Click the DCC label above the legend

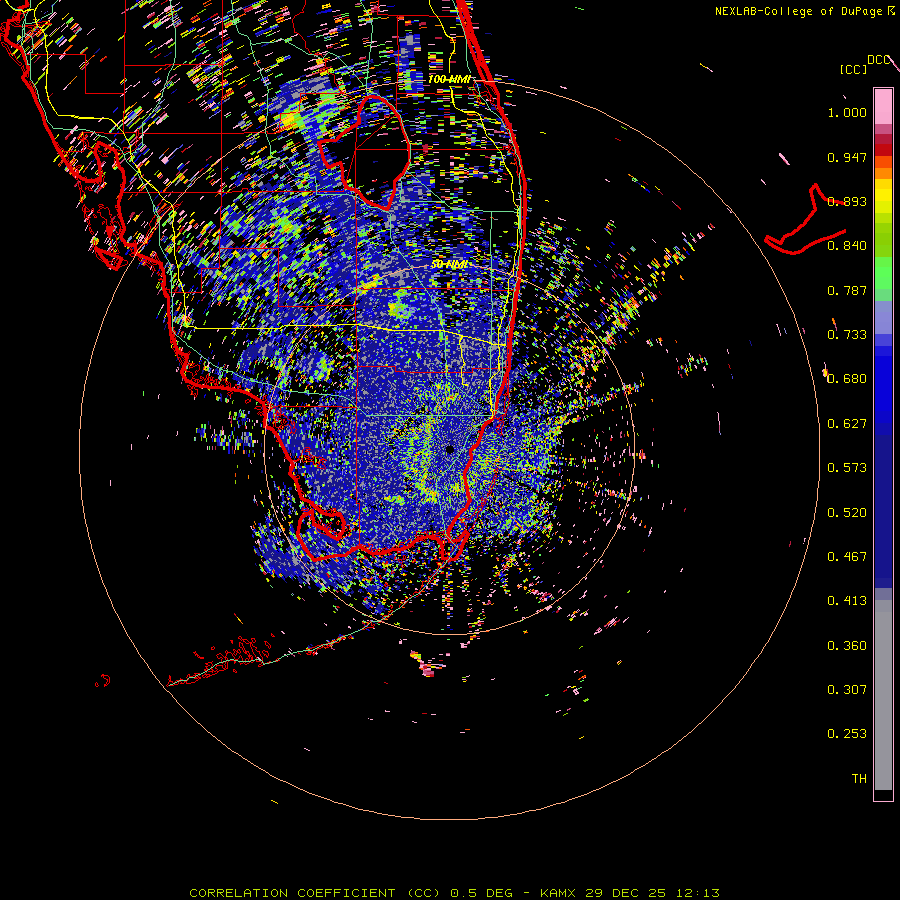tap(878, 60)
